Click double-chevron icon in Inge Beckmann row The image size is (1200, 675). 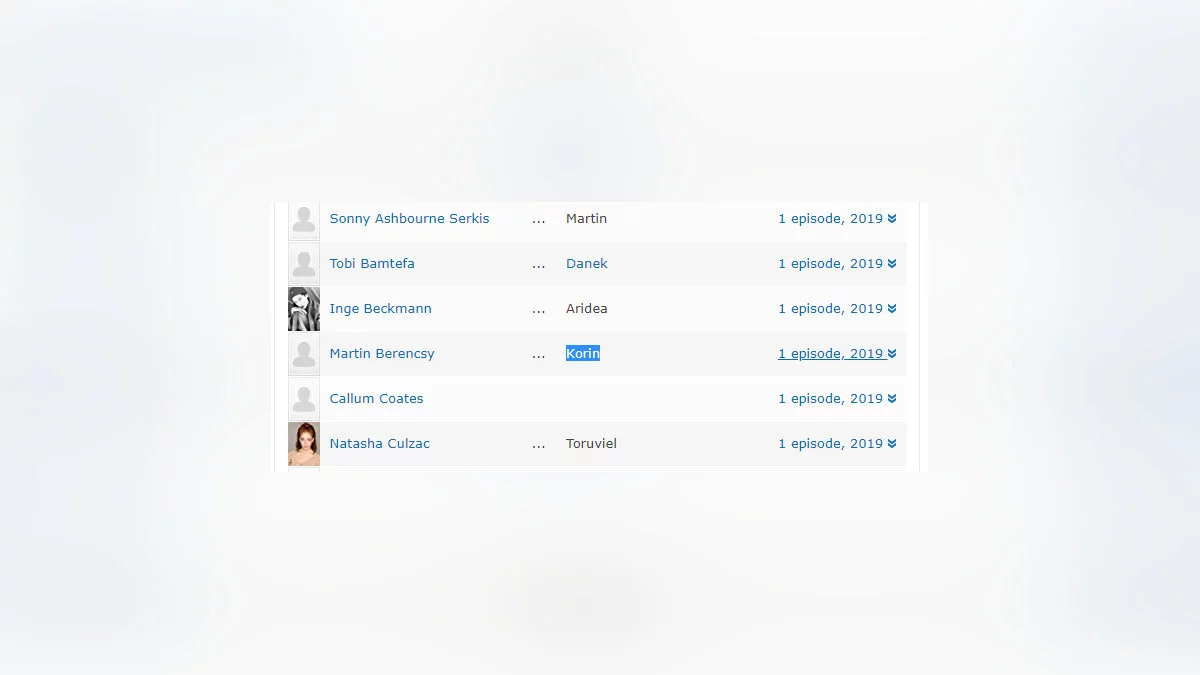892,309
